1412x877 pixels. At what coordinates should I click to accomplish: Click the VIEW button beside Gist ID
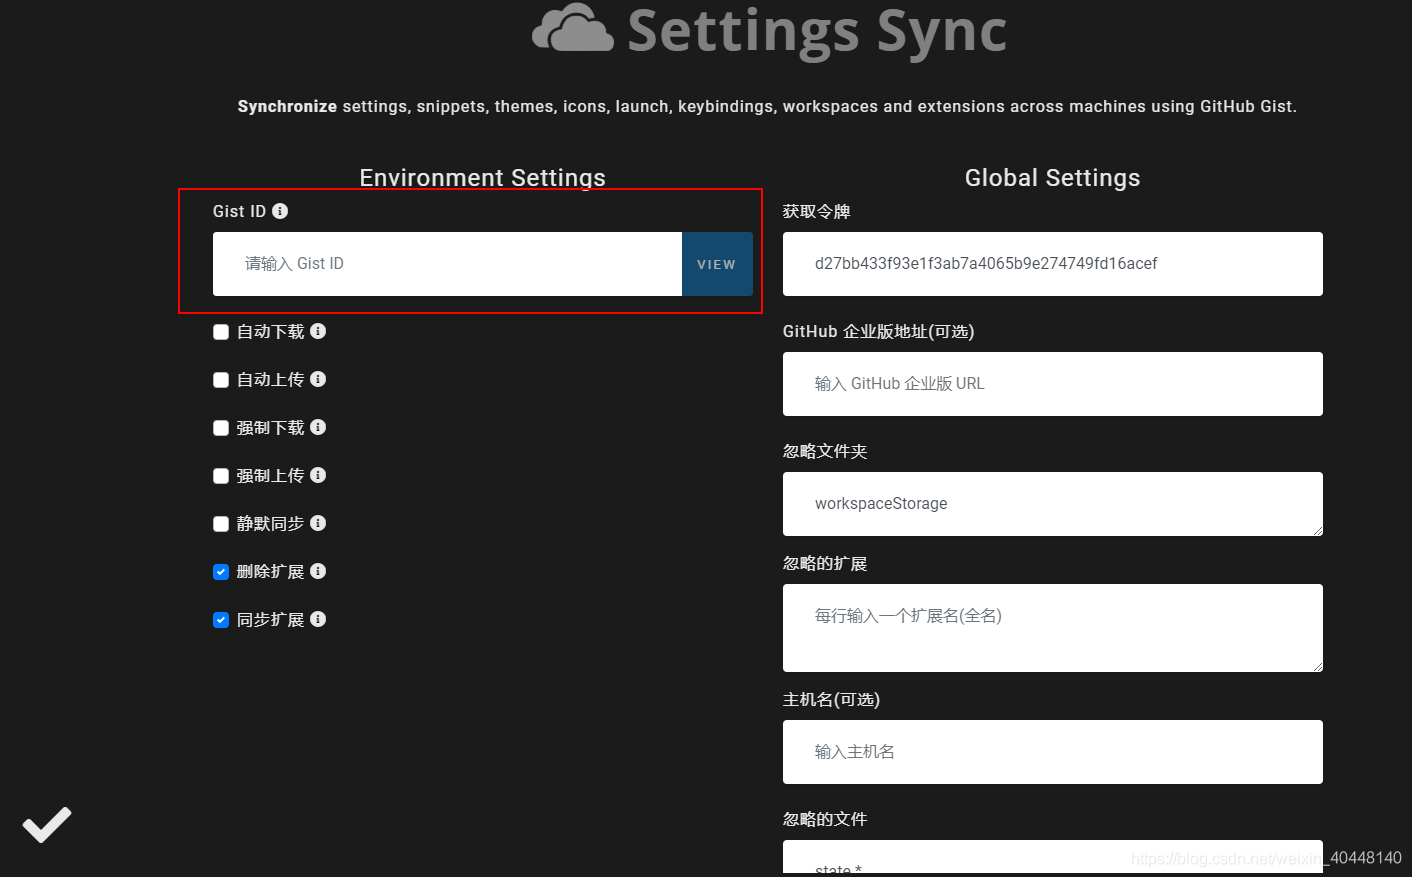click(x=717, y=264)
